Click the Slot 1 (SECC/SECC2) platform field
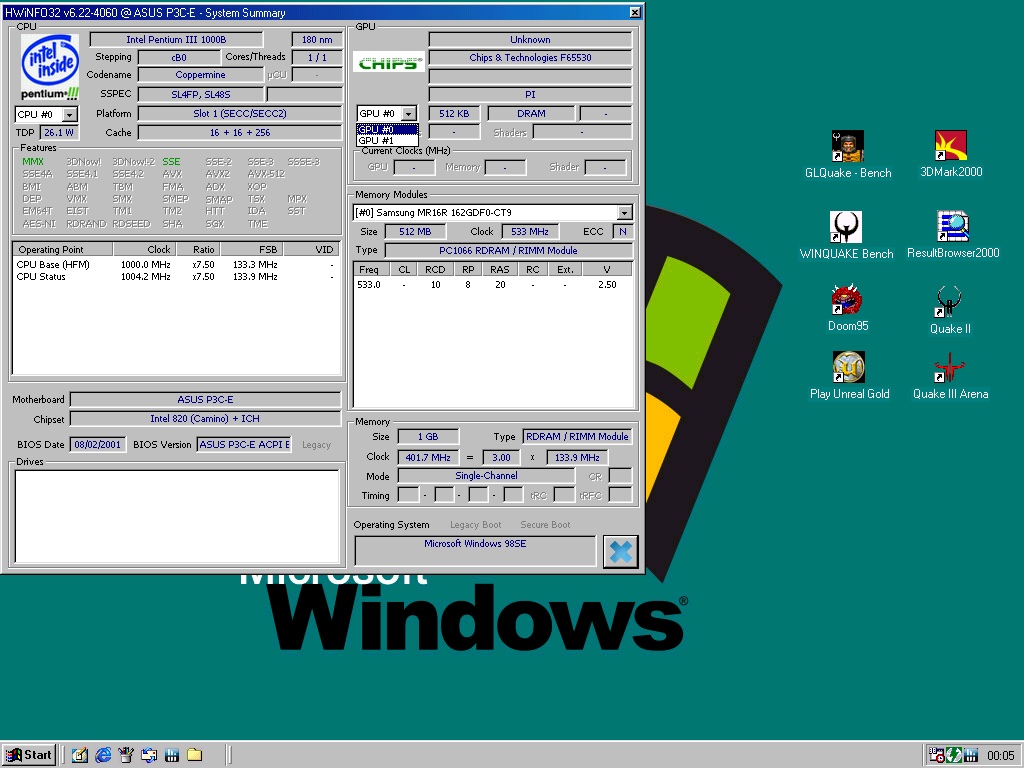1024x768 pixels. [x=240, y=114]
